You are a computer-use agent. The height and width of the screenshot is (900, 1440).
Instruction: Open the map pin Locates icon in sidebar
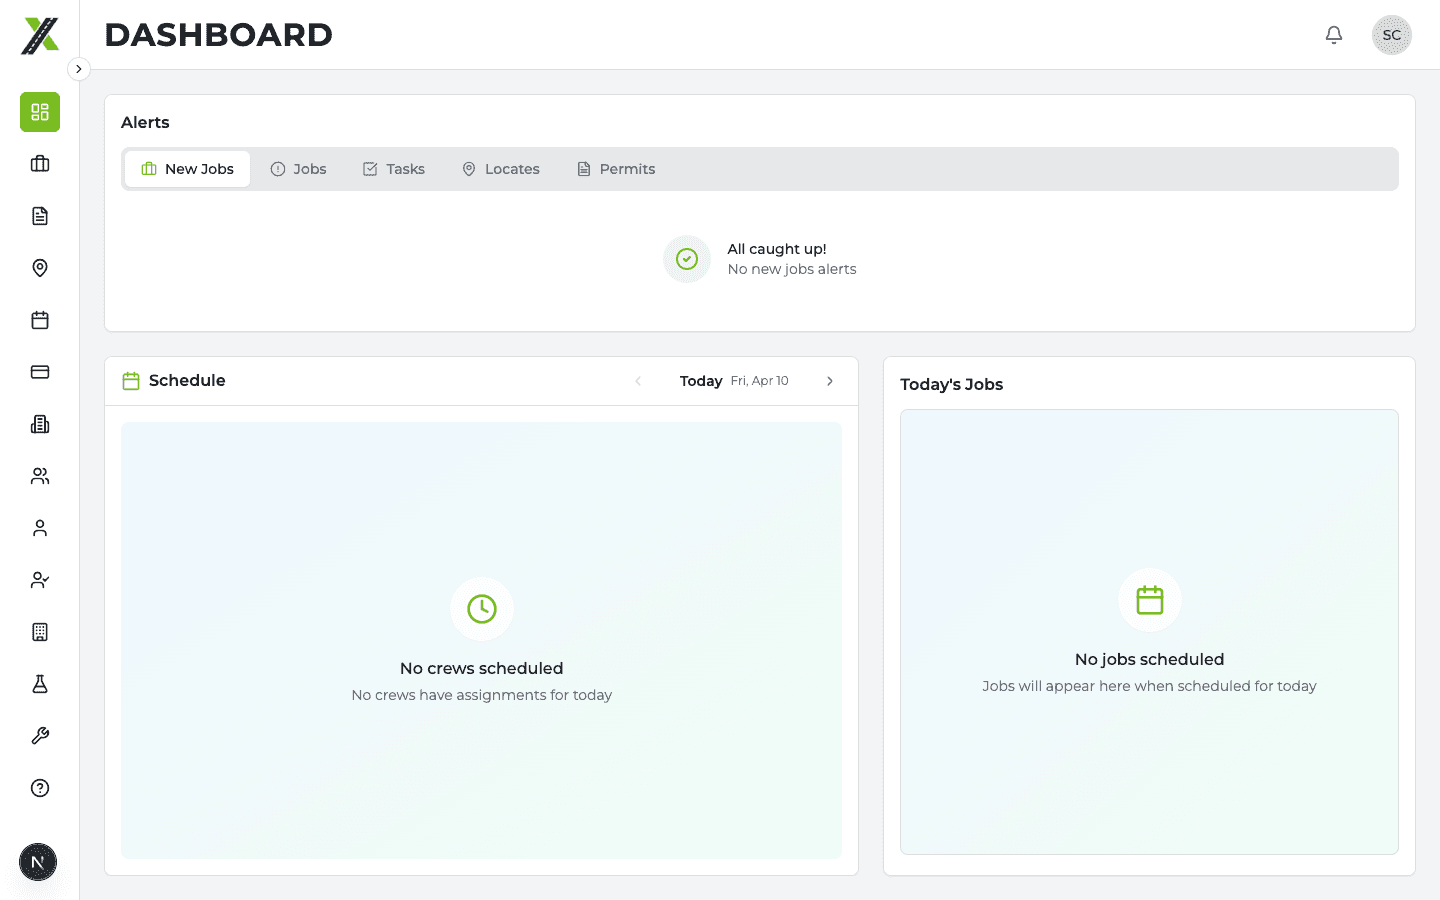40,268
